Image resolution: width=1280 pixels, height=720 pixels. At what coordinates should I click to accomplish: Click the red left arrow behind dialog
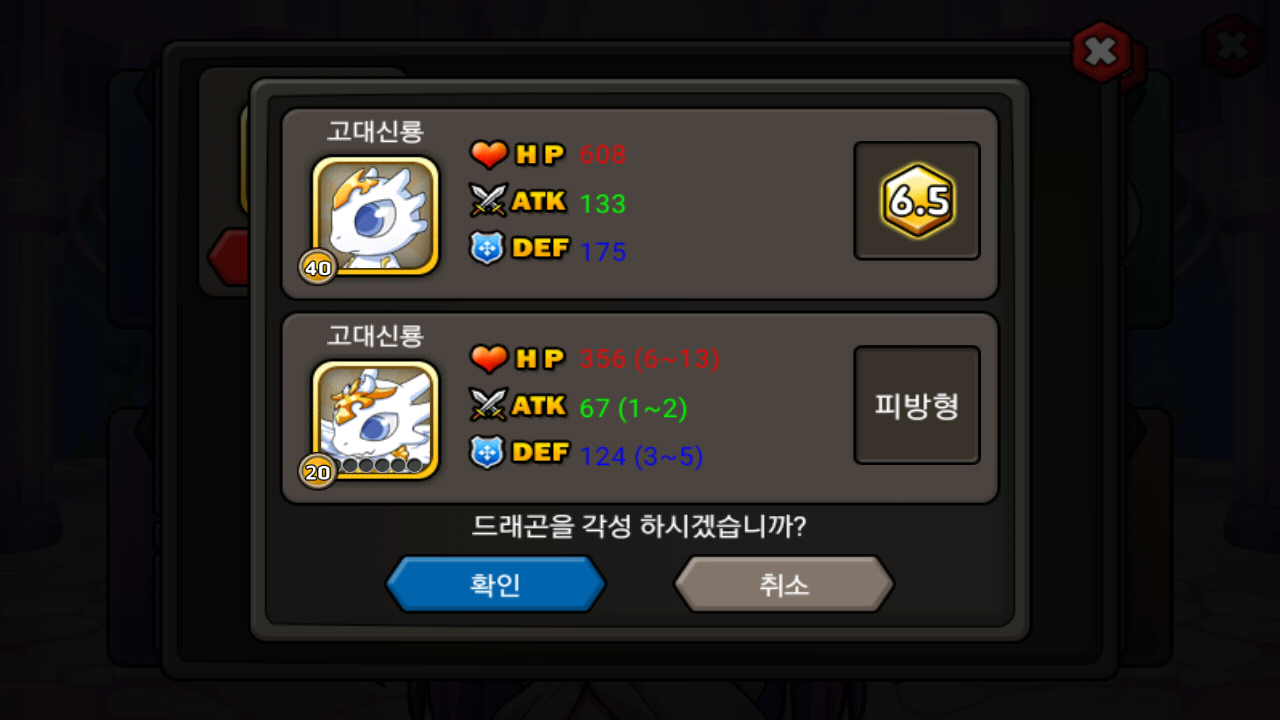click(228, 258)
